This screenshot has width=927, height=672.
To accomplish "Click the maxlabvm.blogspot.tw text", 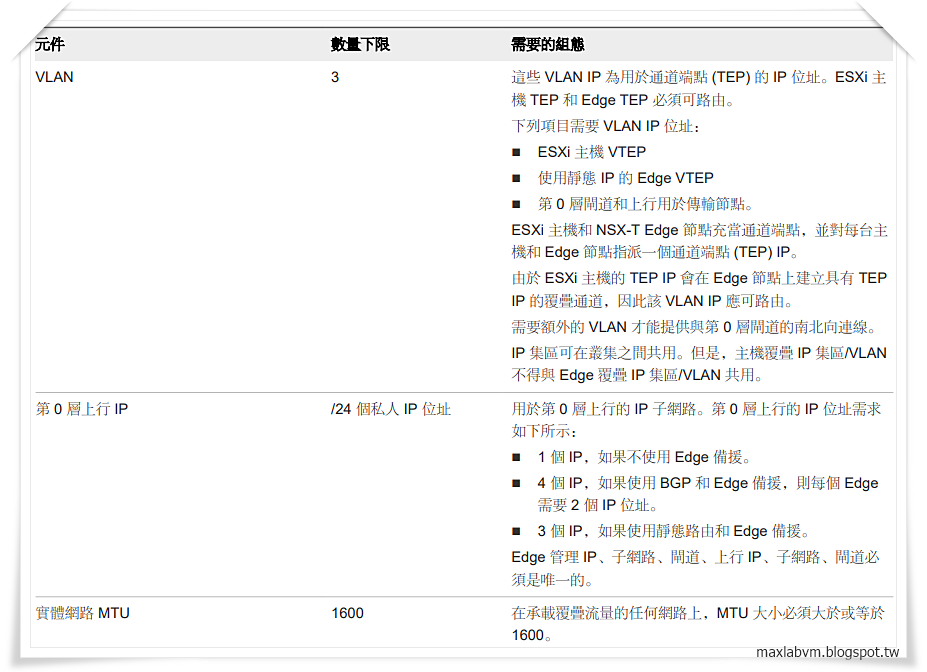I will pyautogui.click(x=827, y=652).
